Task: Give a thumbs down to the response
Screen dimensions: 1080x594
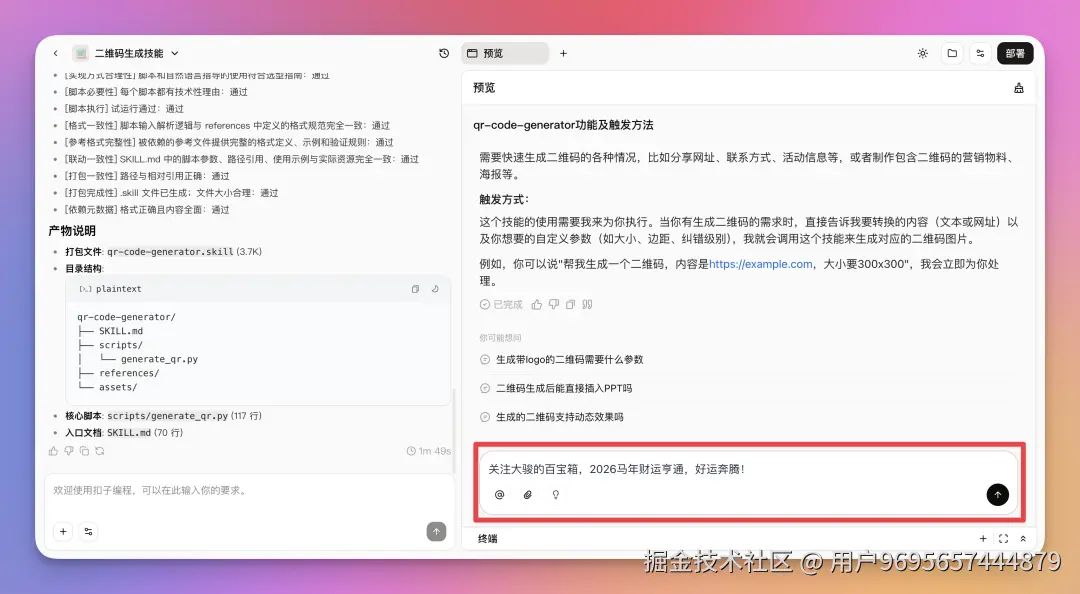Action: pos(554,305)
